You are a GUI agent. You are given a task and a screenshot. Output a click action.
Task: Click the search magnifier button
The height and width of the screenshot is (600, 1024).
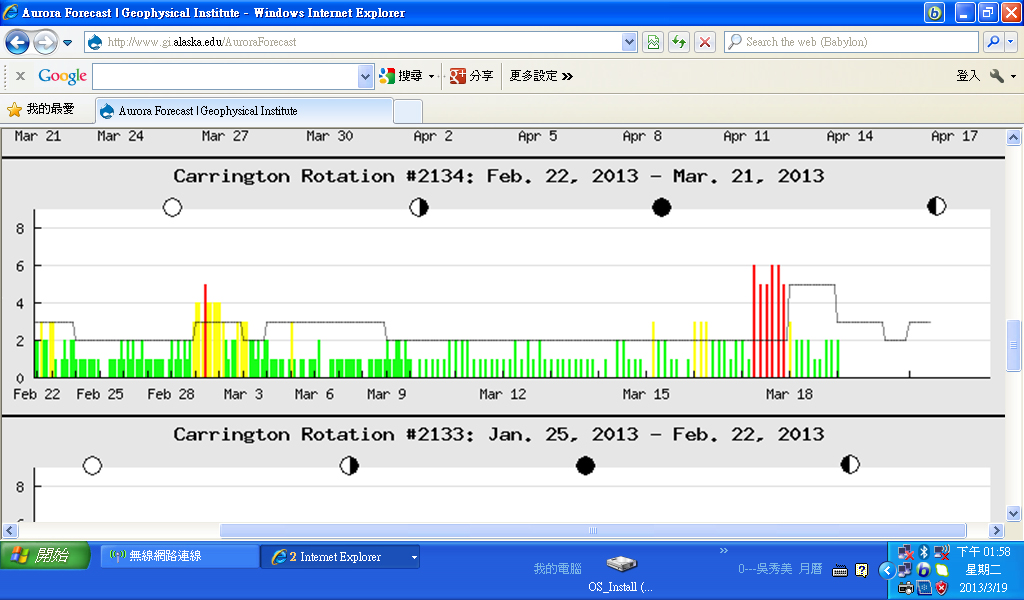tap(993, 42)
